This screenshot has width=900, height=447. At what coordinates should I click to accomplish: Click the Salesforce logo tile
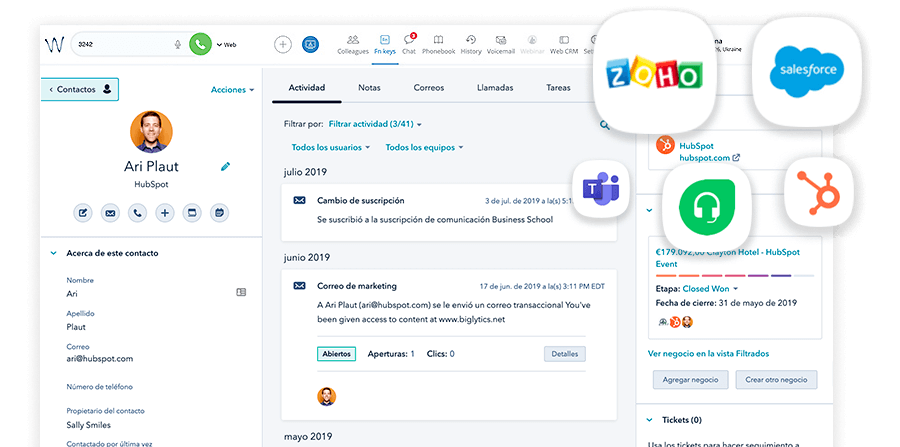pyautogui.click(x=807, y=73)
